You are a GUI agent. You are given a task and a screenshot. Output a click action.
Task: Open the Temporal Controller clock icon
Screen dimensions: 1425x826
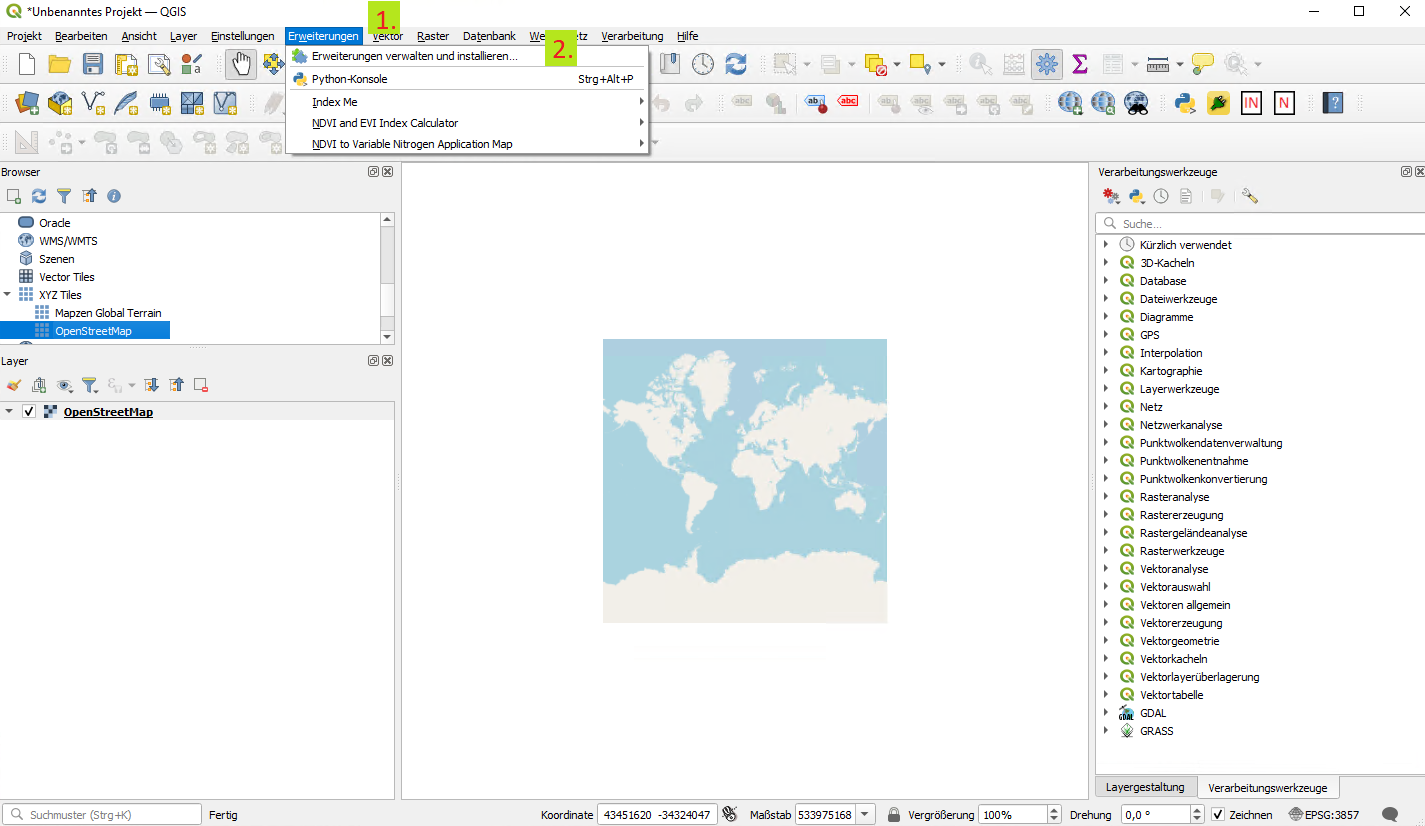(x=703, y=64)
